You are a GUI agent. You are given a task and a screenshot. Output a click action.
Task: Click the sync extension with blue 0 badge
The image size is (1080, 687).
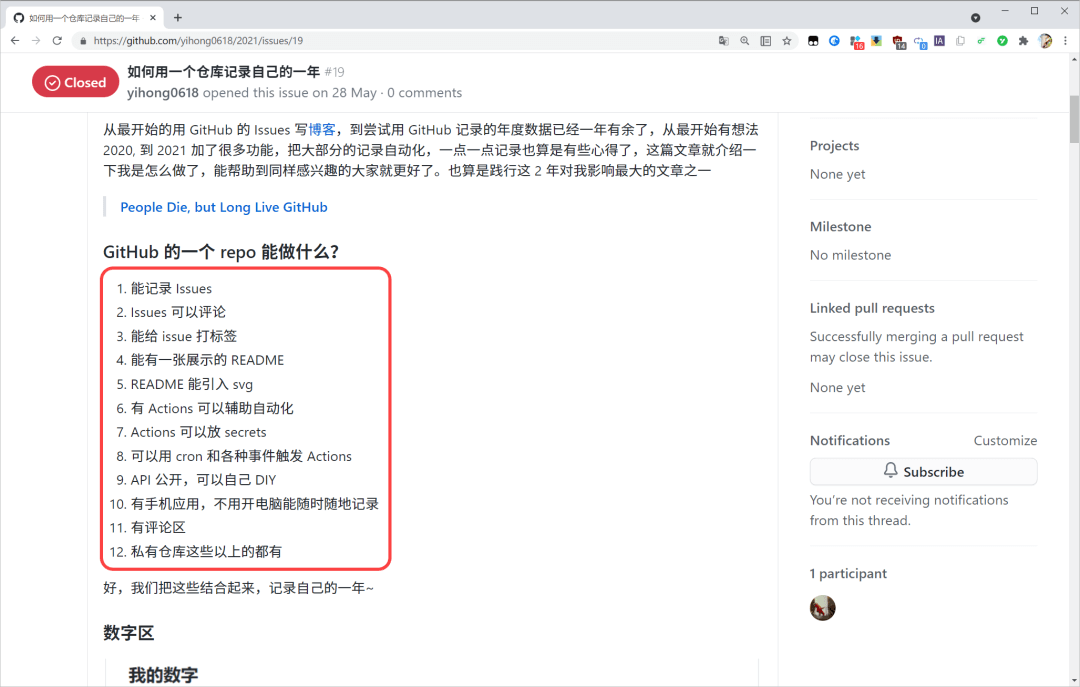pyautogui.click(x=920, y=42)
